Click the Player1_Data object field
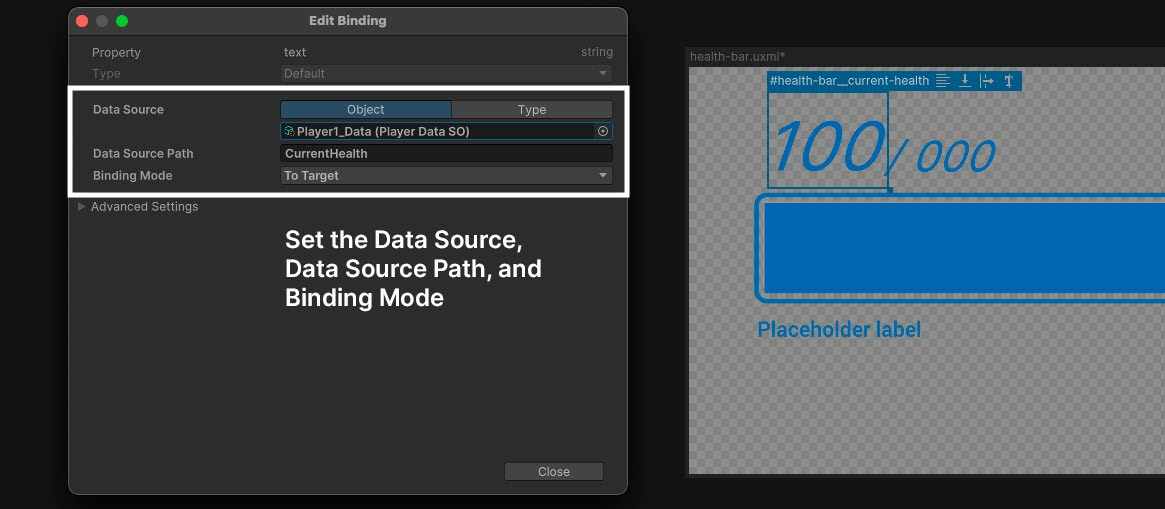This screenshot has width=1165, height=509. pos(447,132)
